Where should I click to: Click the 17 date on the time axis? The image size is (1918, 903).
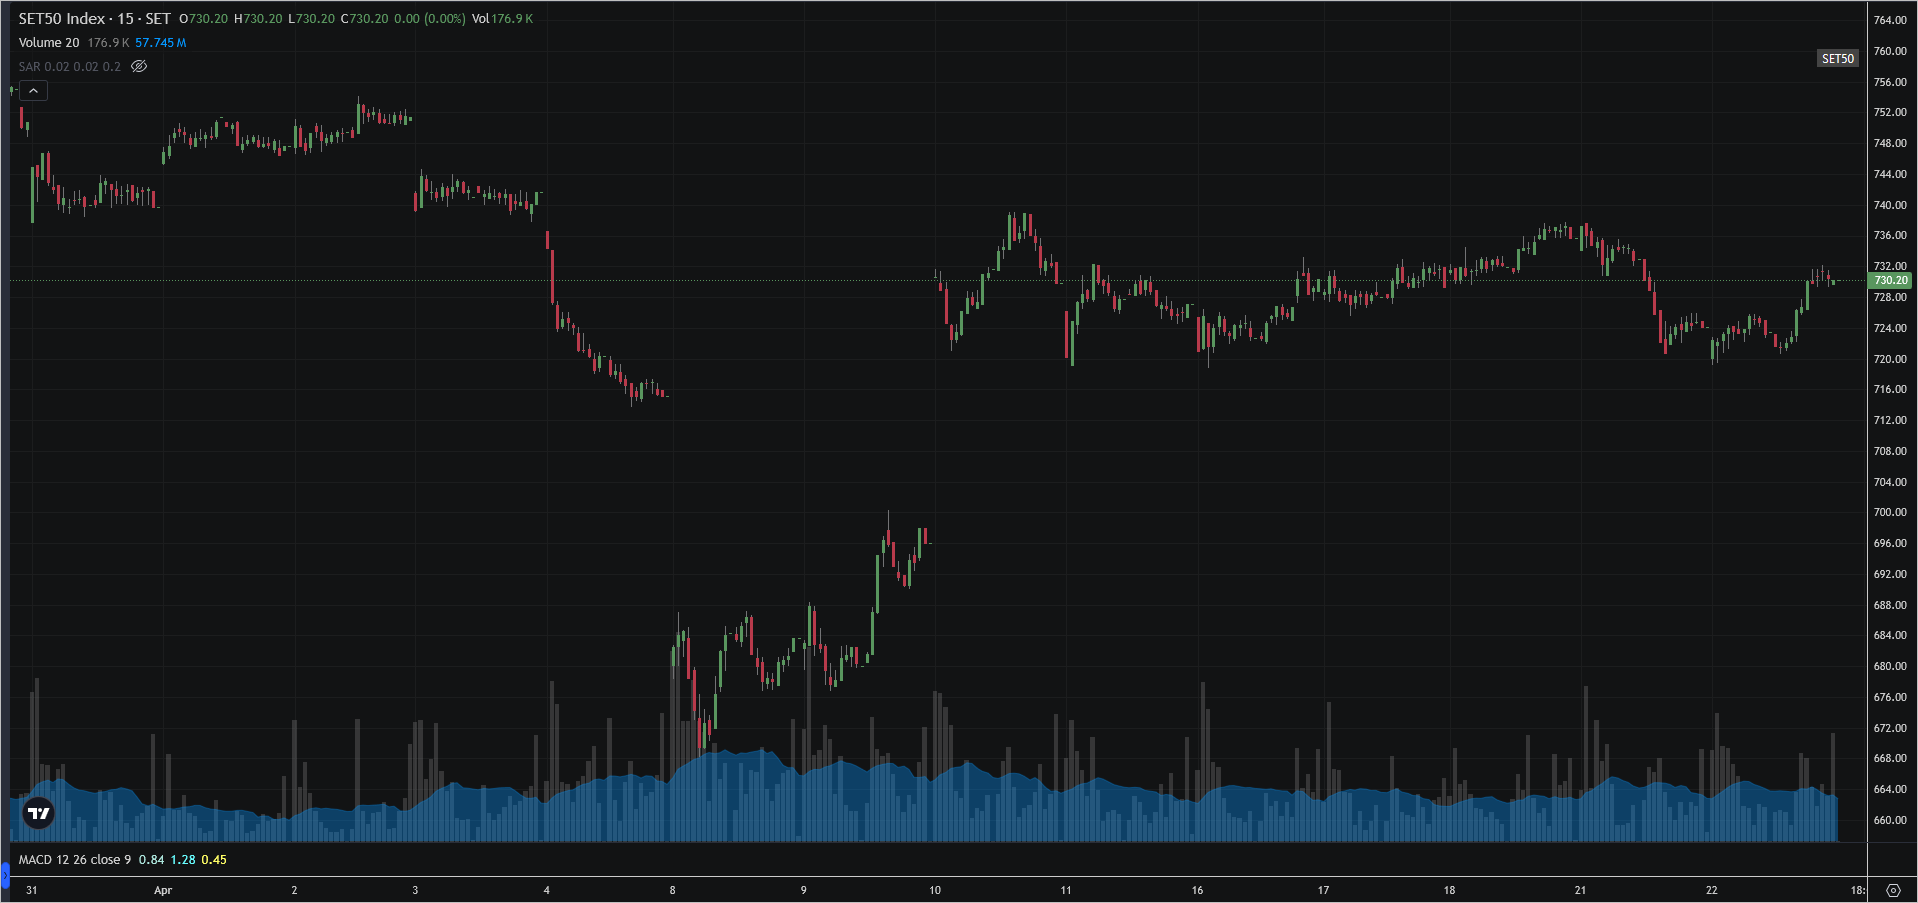pyautogui.click(x=1323, y=890)
